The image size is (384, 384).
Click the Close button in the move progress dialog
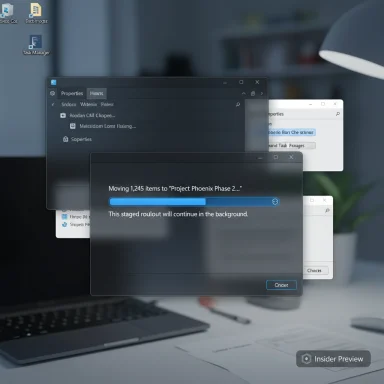click(x=281, y=285)
